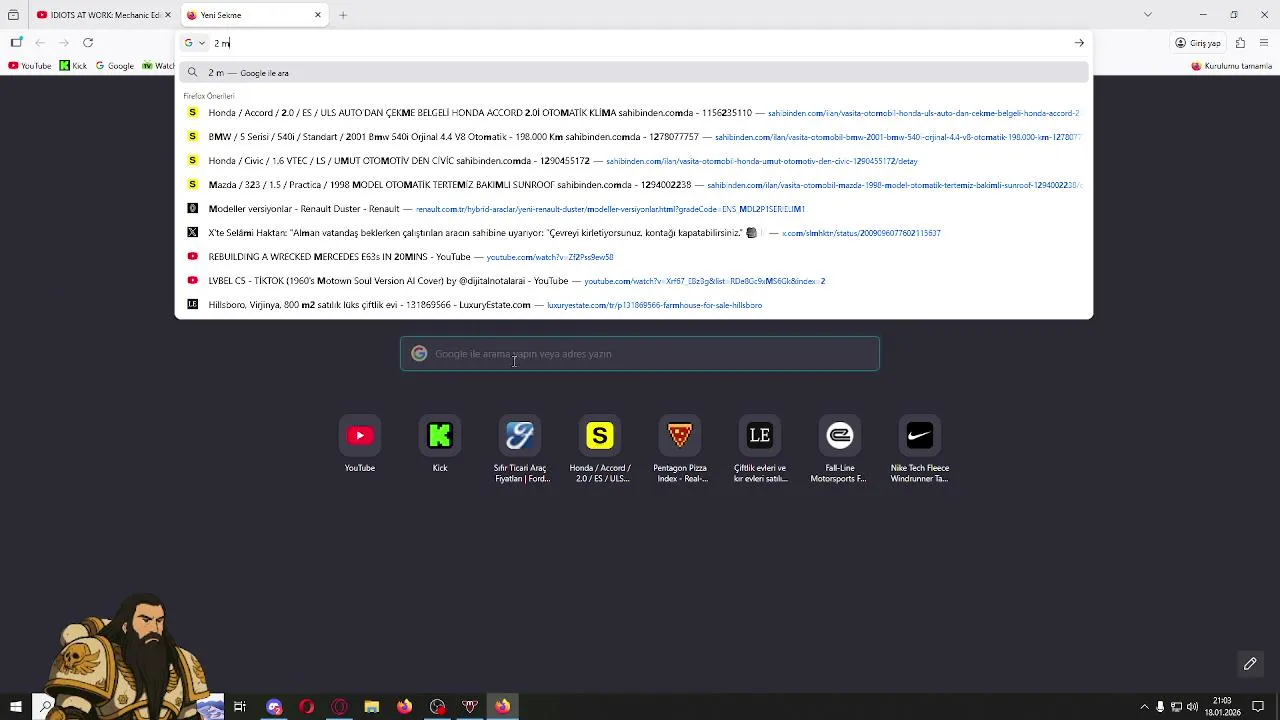Image resolution: width=1280 pixels, height=720 pixels.
Task: Open the Google search engine selector dropdown
Action: (x=194, y=43)
